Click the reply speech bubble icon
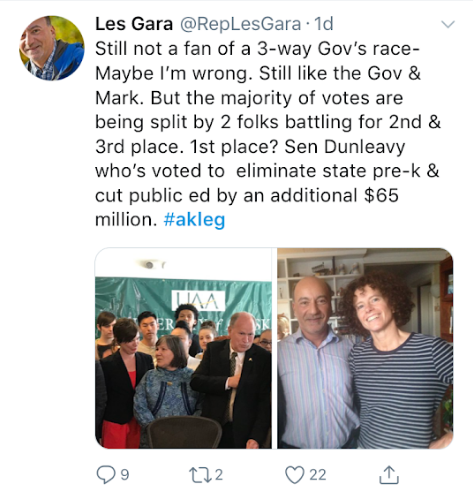Viewport: 473px width, 495px height. (106, 474)
